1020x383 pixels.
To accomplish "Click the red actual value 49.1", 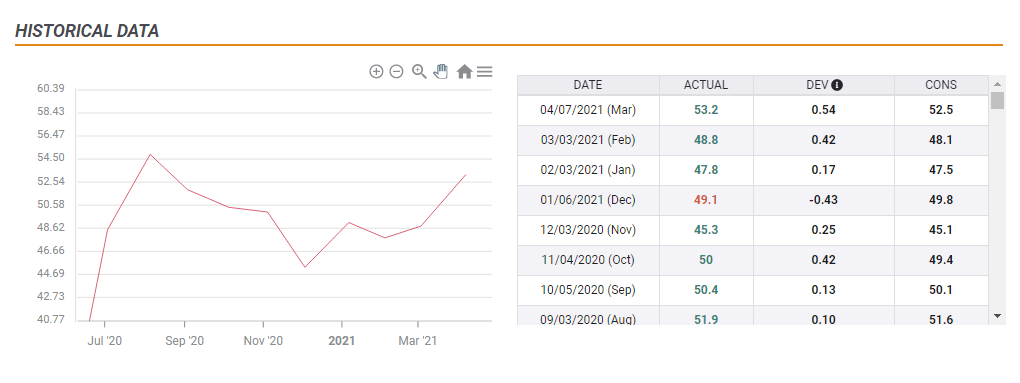I will 706,200.
